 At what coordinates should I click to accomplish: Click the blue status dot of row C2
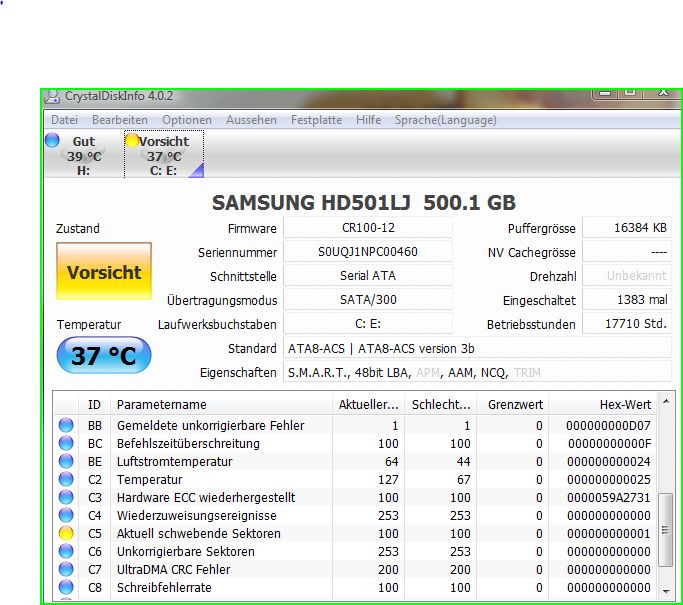66,479
